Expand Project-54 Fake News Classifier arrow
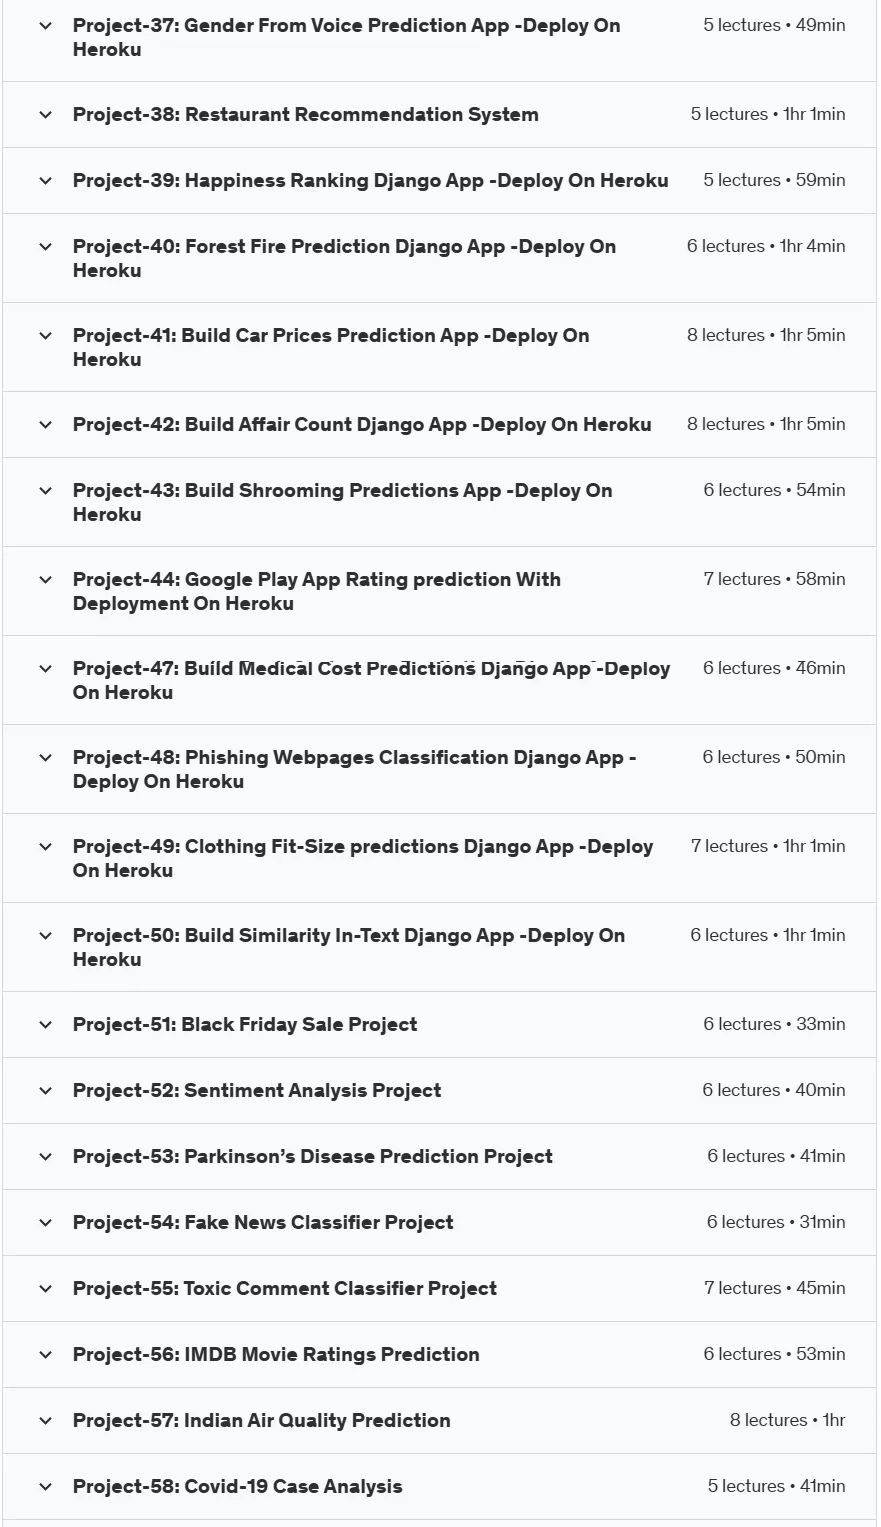This screenshot has width=881, height=1527. [45, 1223]
